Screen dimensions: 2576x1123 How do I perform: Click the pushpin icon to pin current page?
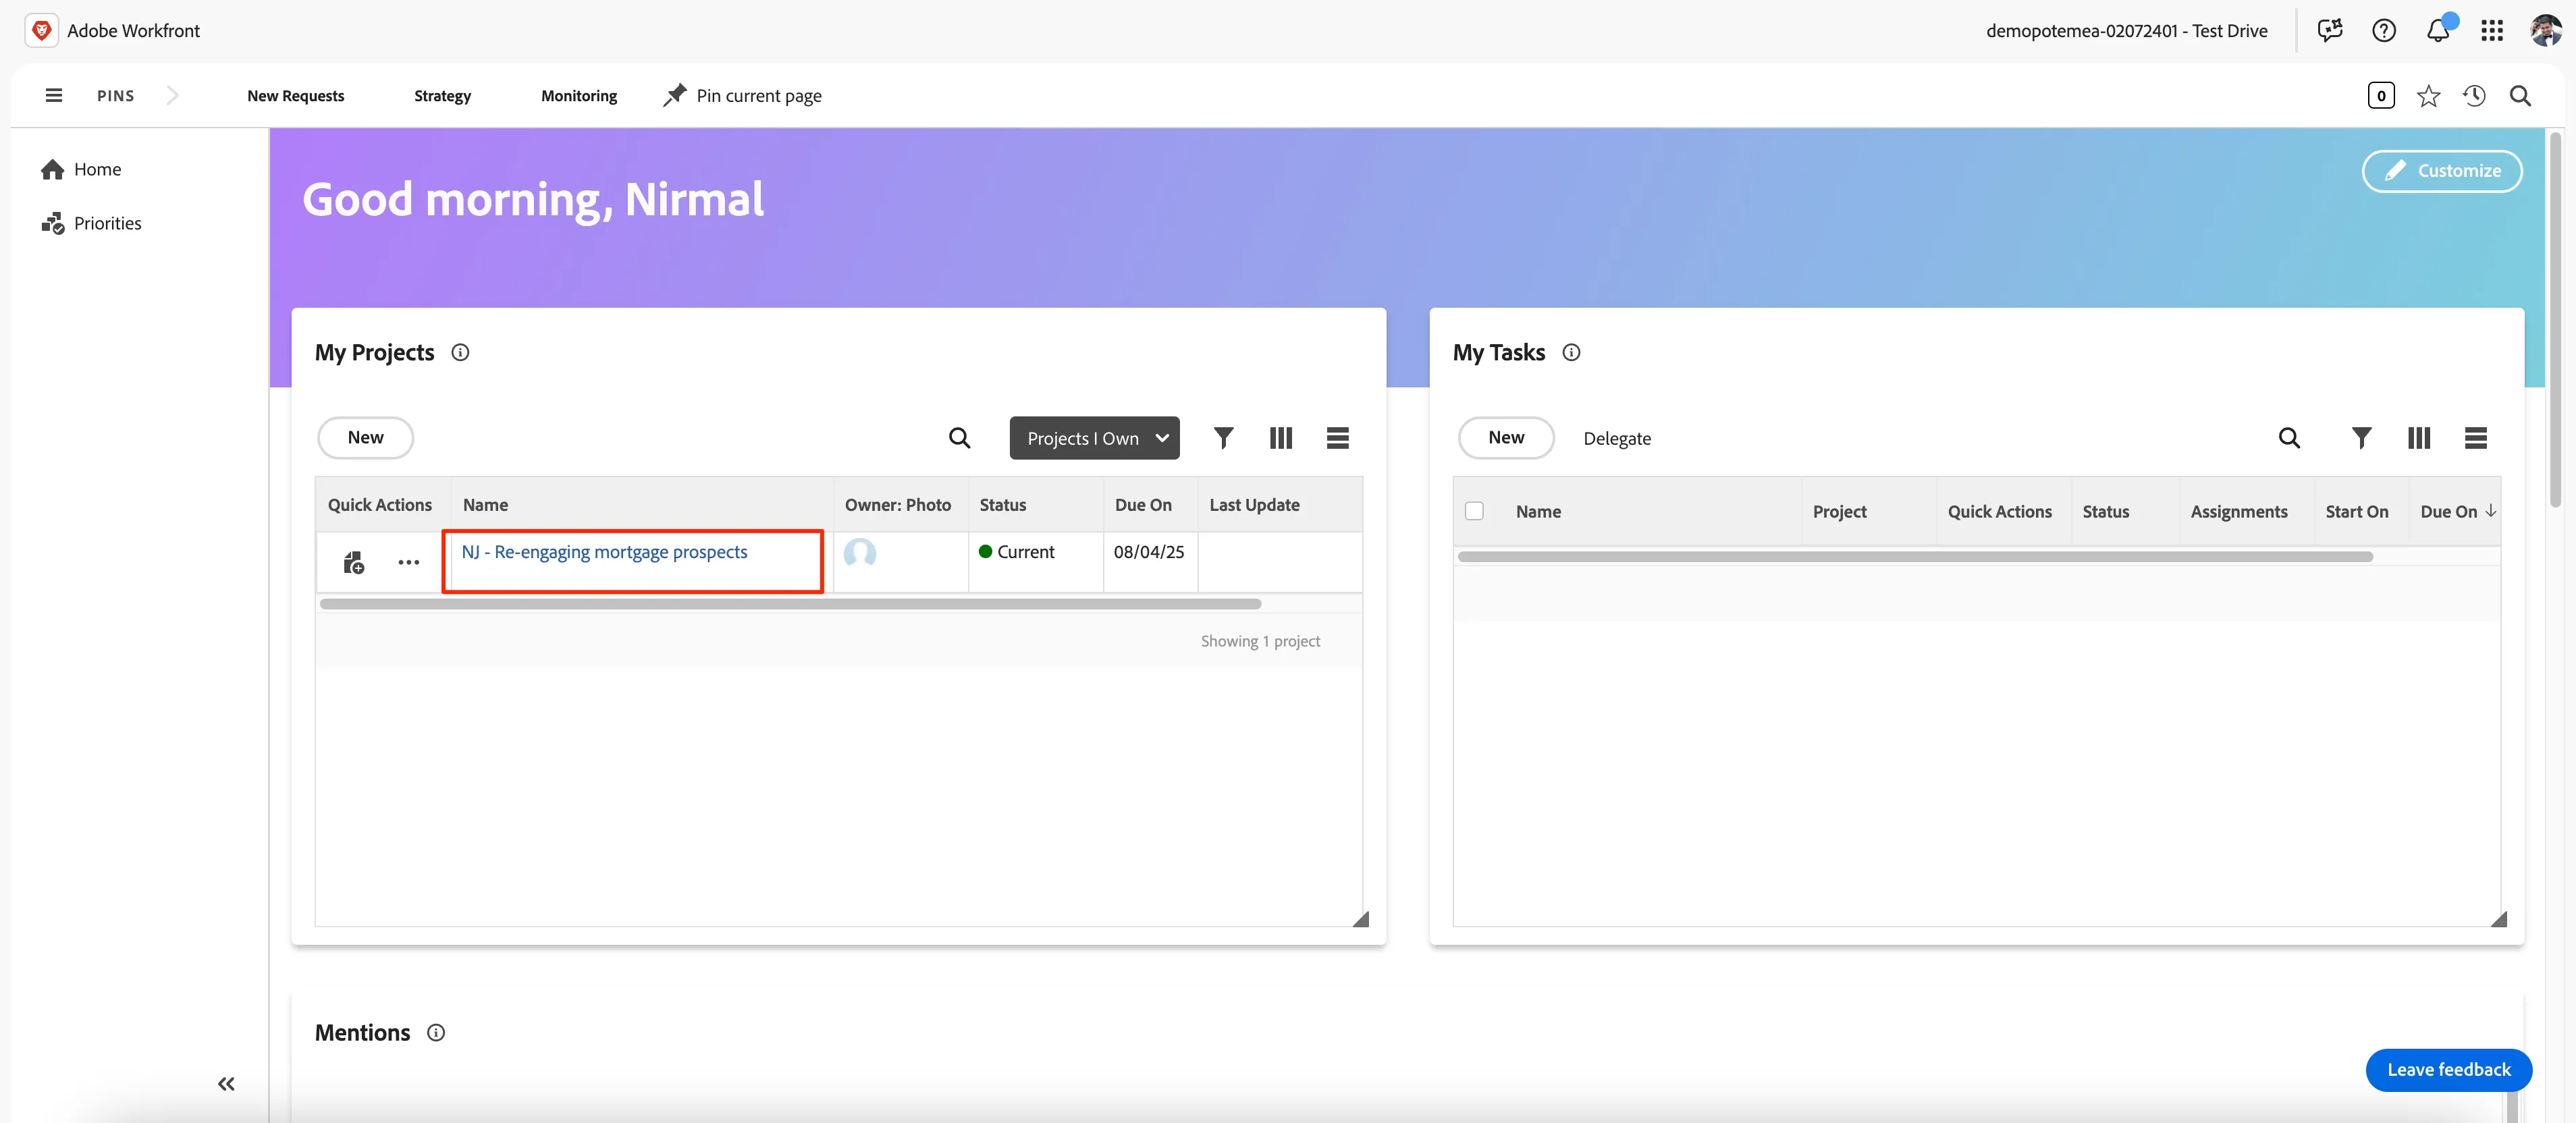coord(675,95)
